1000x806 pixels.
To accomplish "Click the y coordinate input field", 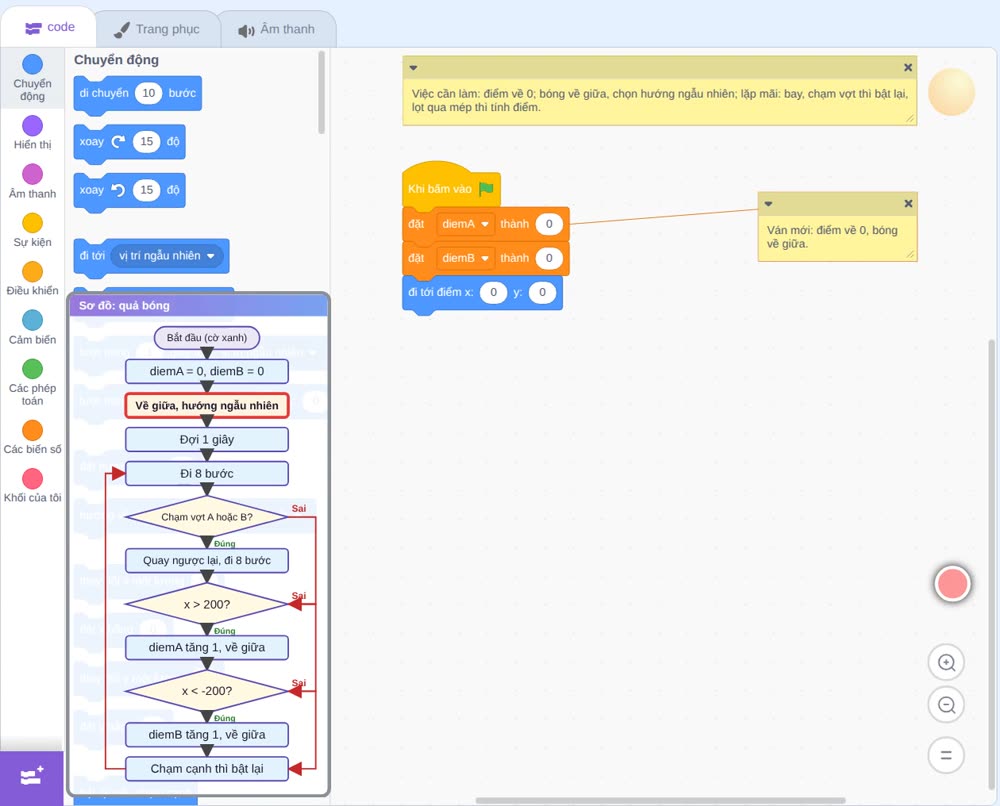I will click(x=542, y=292).
